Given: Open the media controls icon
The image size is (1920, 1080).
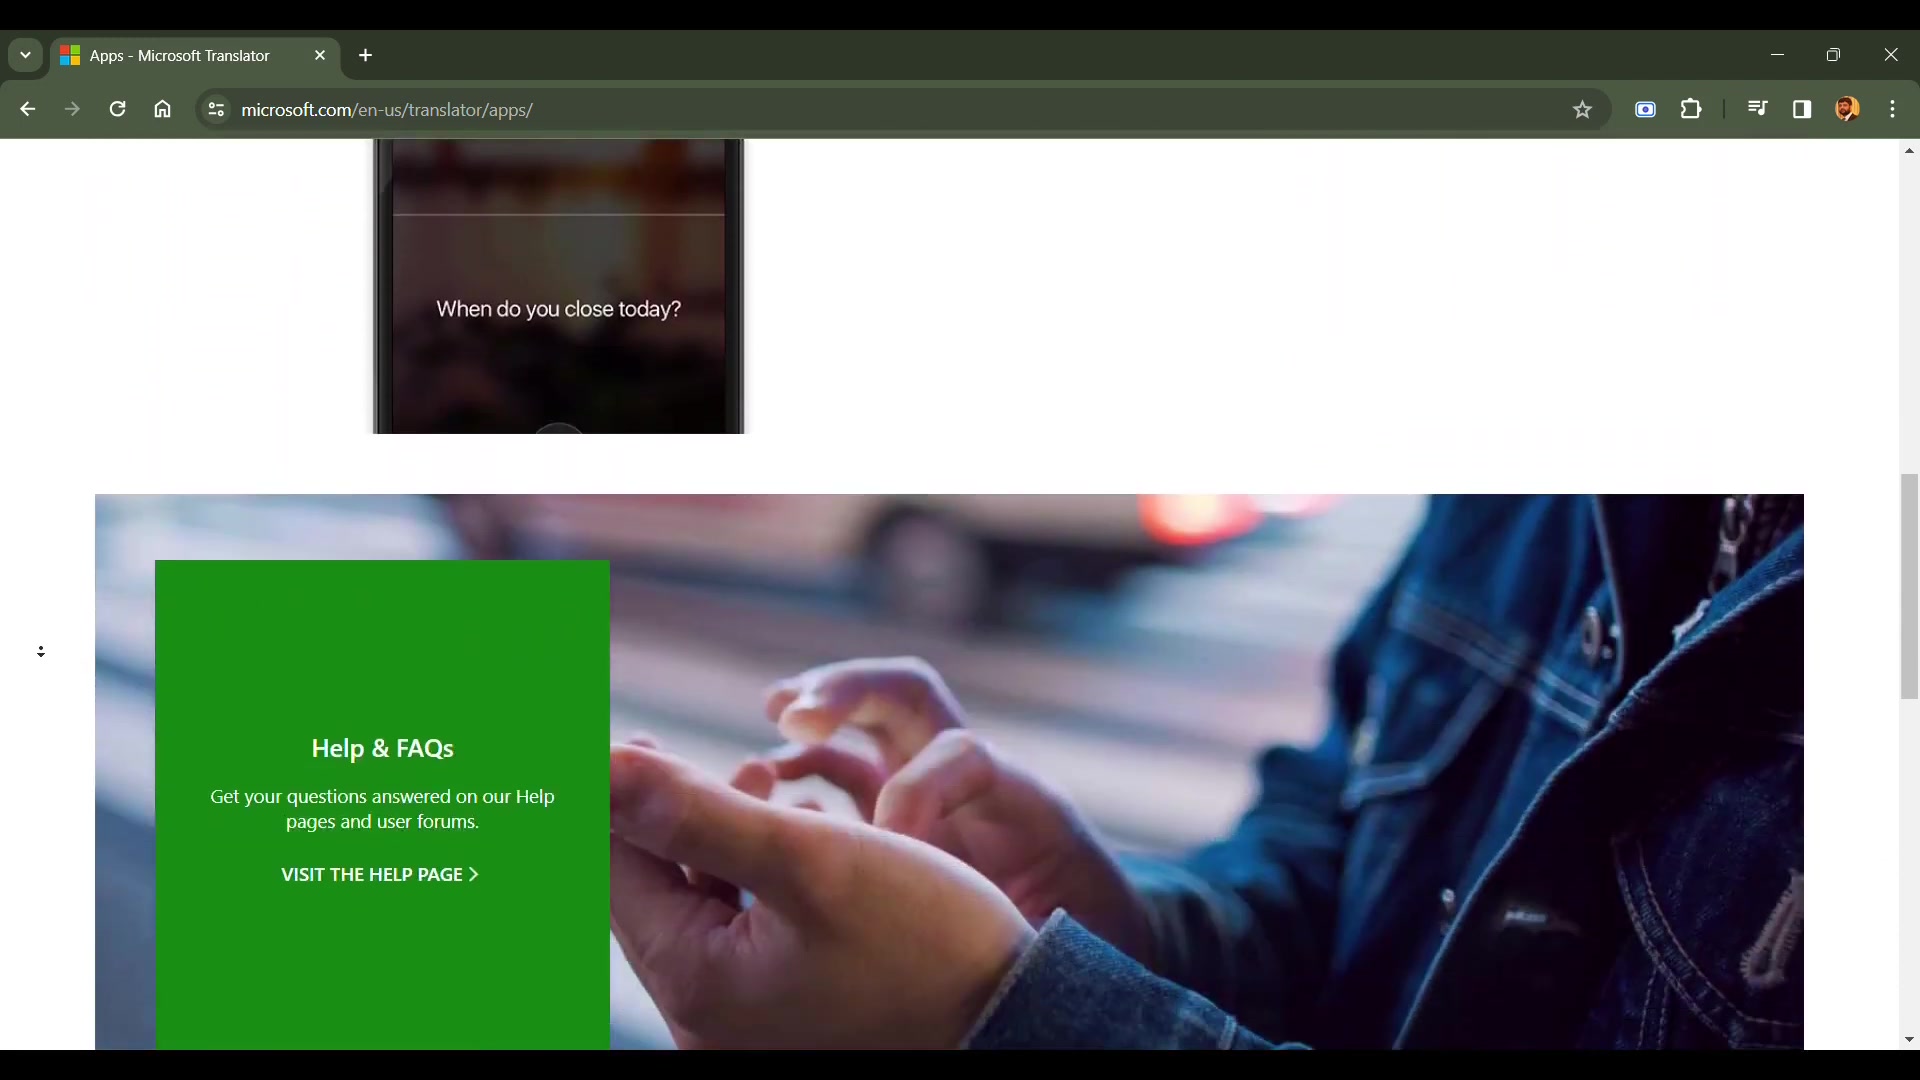Looking at the screenshot, I should tap(1757, 109).
